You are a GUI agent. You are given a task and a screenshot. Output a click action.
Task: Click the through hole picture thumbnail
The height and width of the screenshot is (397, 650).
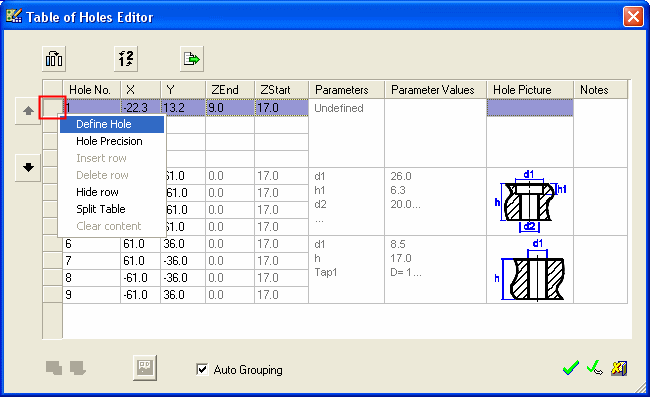(530, 269)
